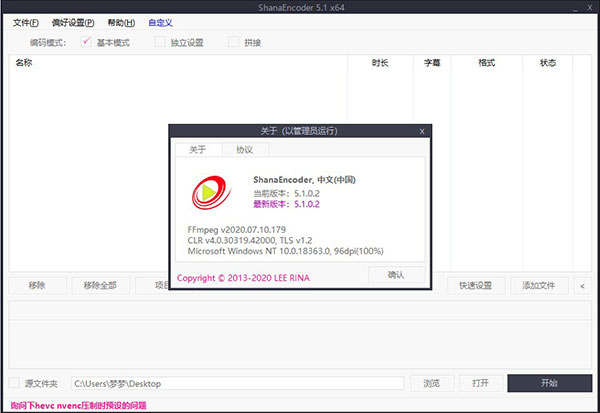Click the 移除 button
Viewport: 600px width, 413px height.
38,286
